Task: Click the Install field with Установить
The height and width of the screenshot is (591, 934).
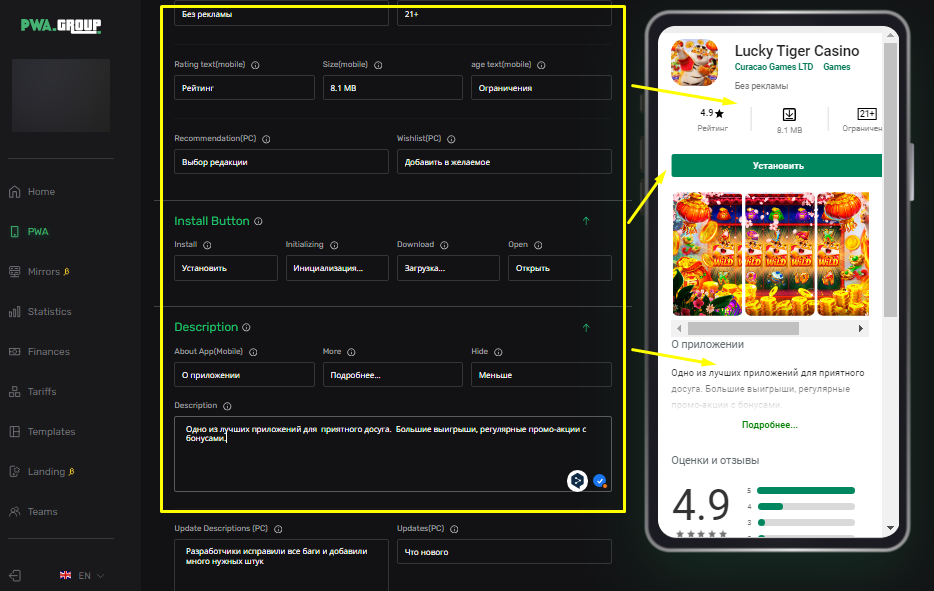Action: [226, 268]
